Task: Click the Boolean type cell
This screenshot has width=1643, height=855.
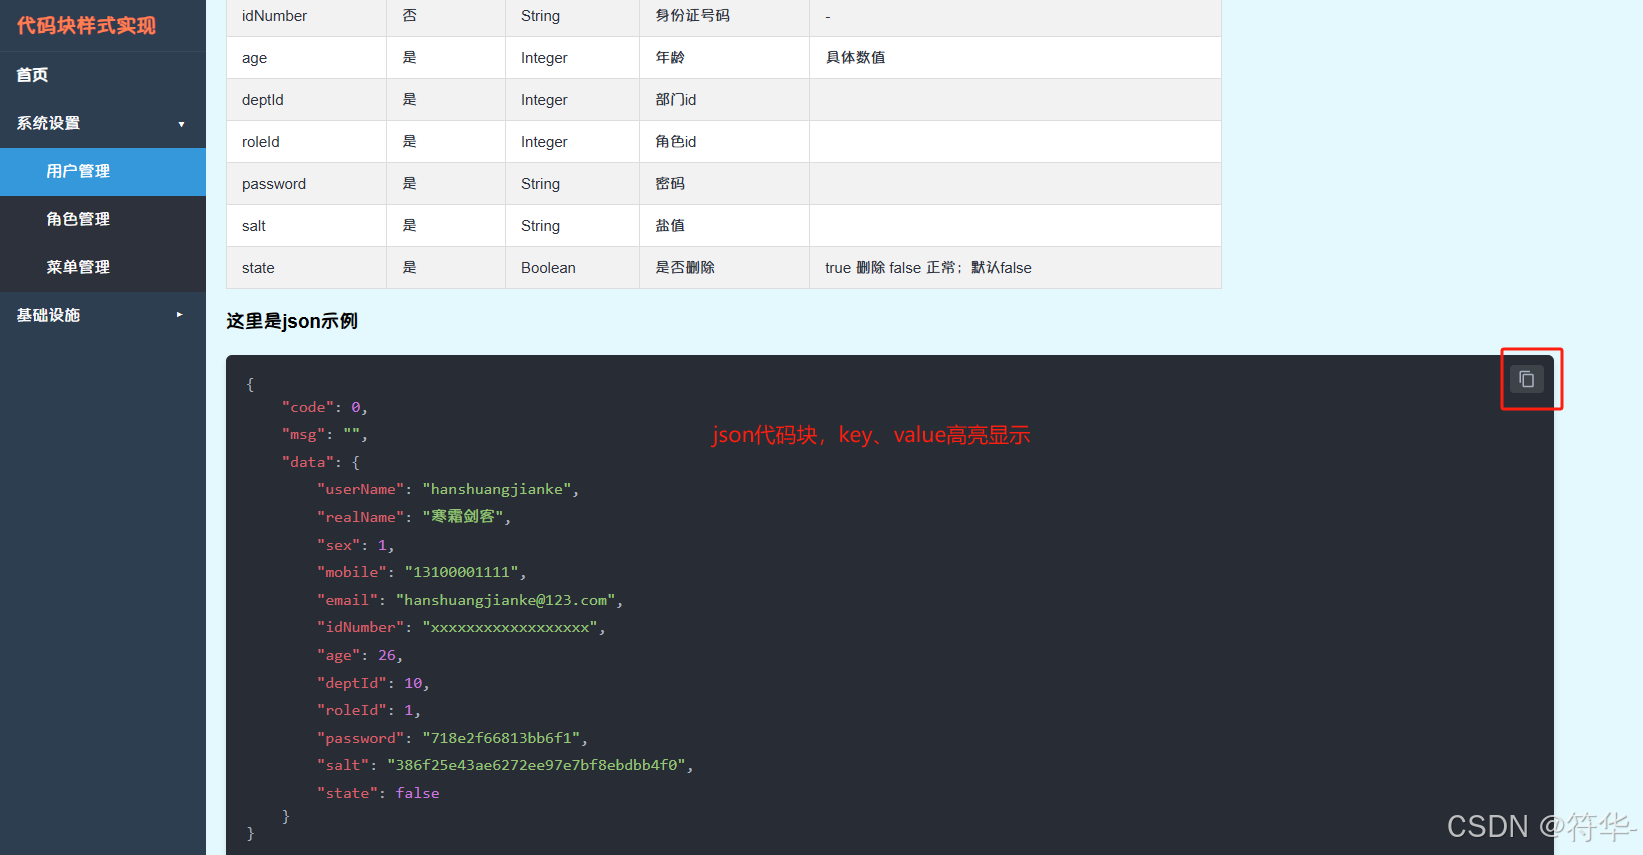Action: [572, 268]
